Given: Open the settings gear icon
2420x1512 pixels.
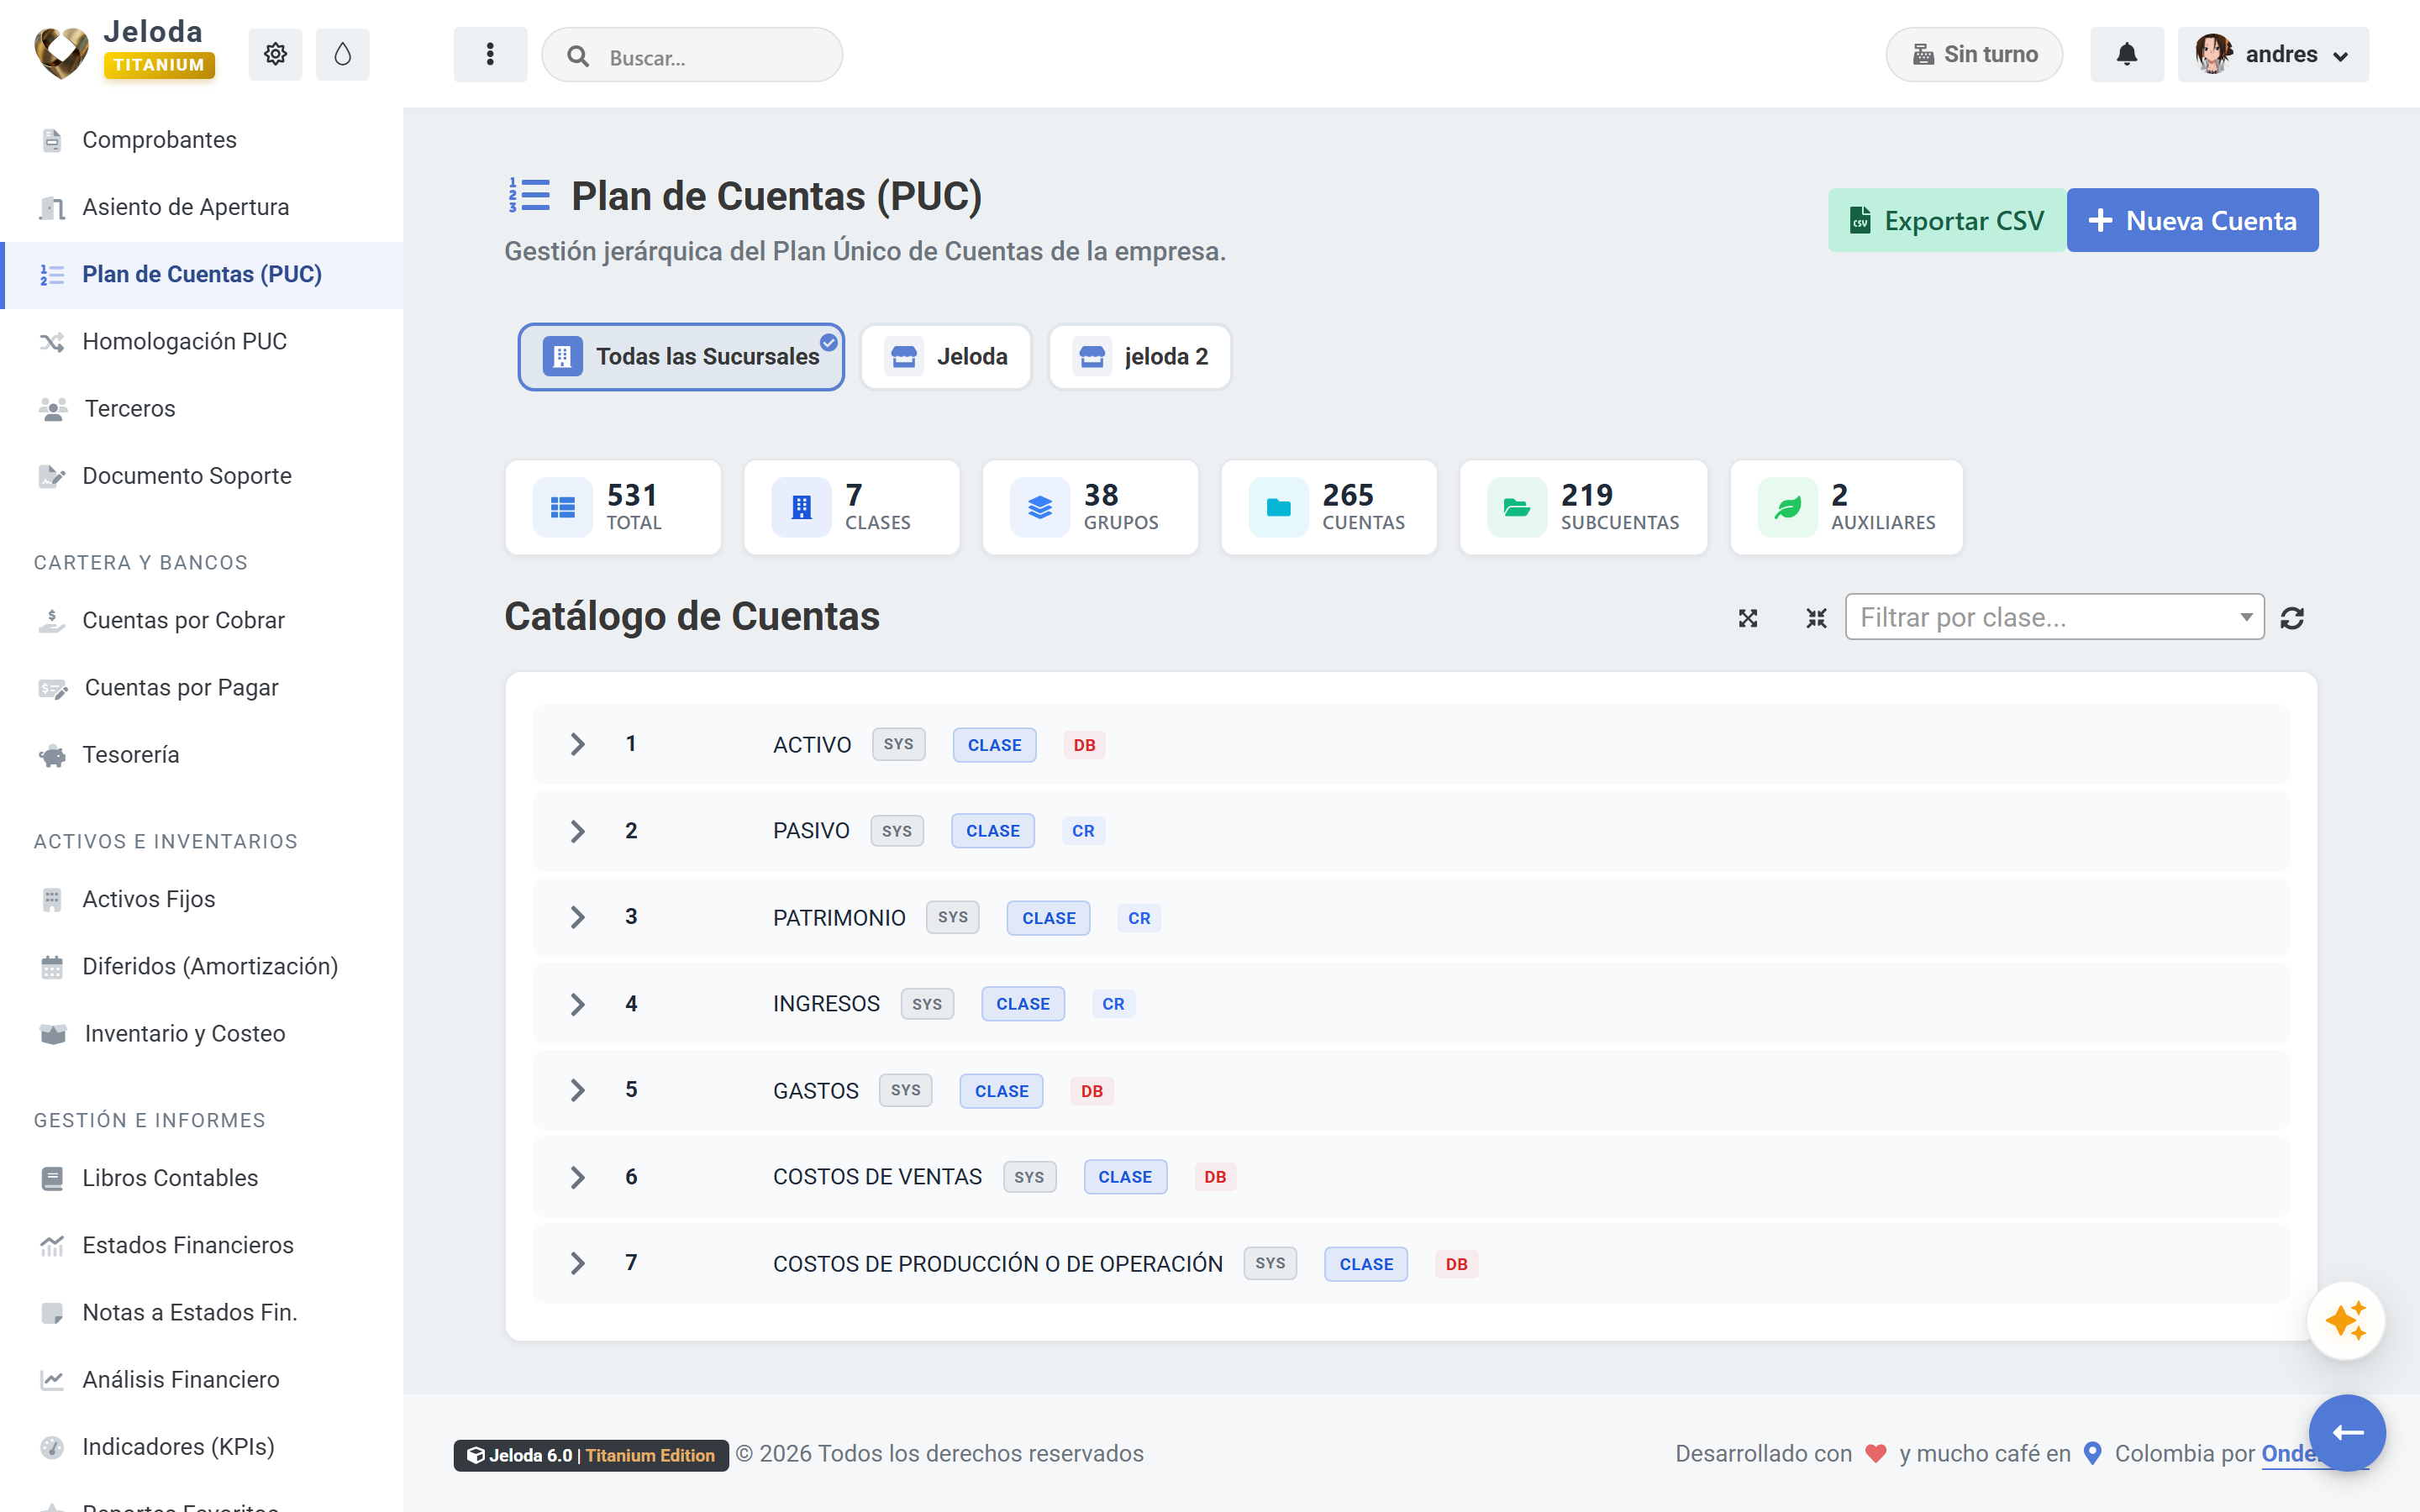Looking at the screenshot, I should [x=275, y=54].
